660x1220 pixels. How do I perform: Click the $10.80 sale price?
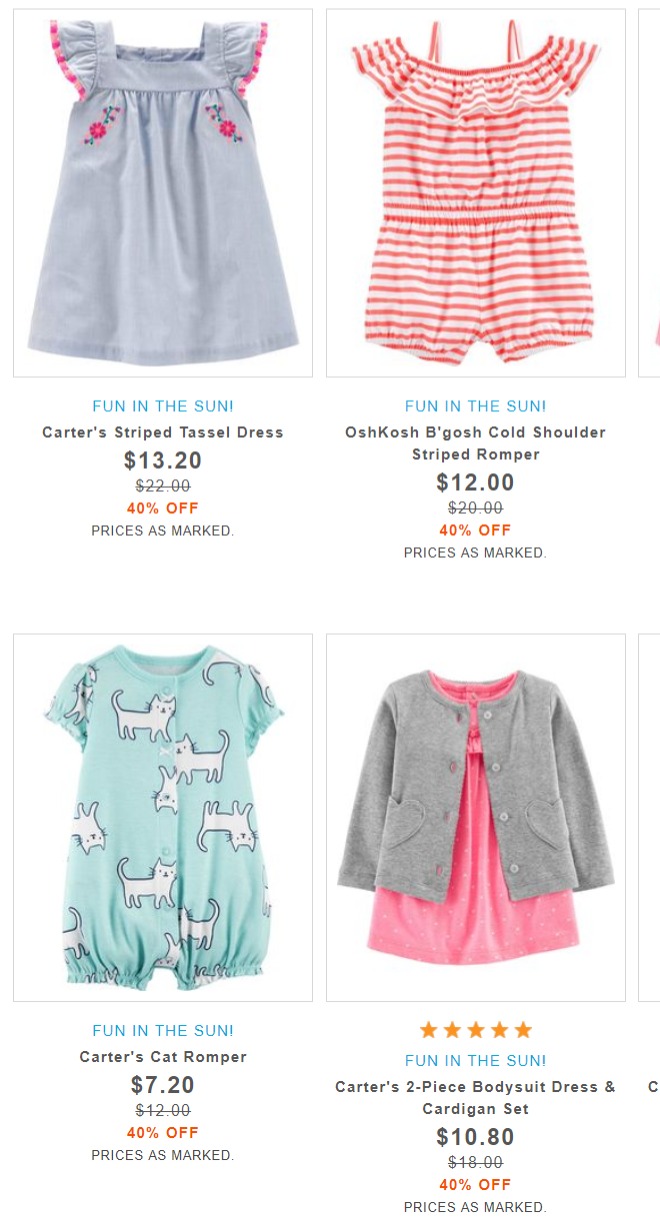476,1137
